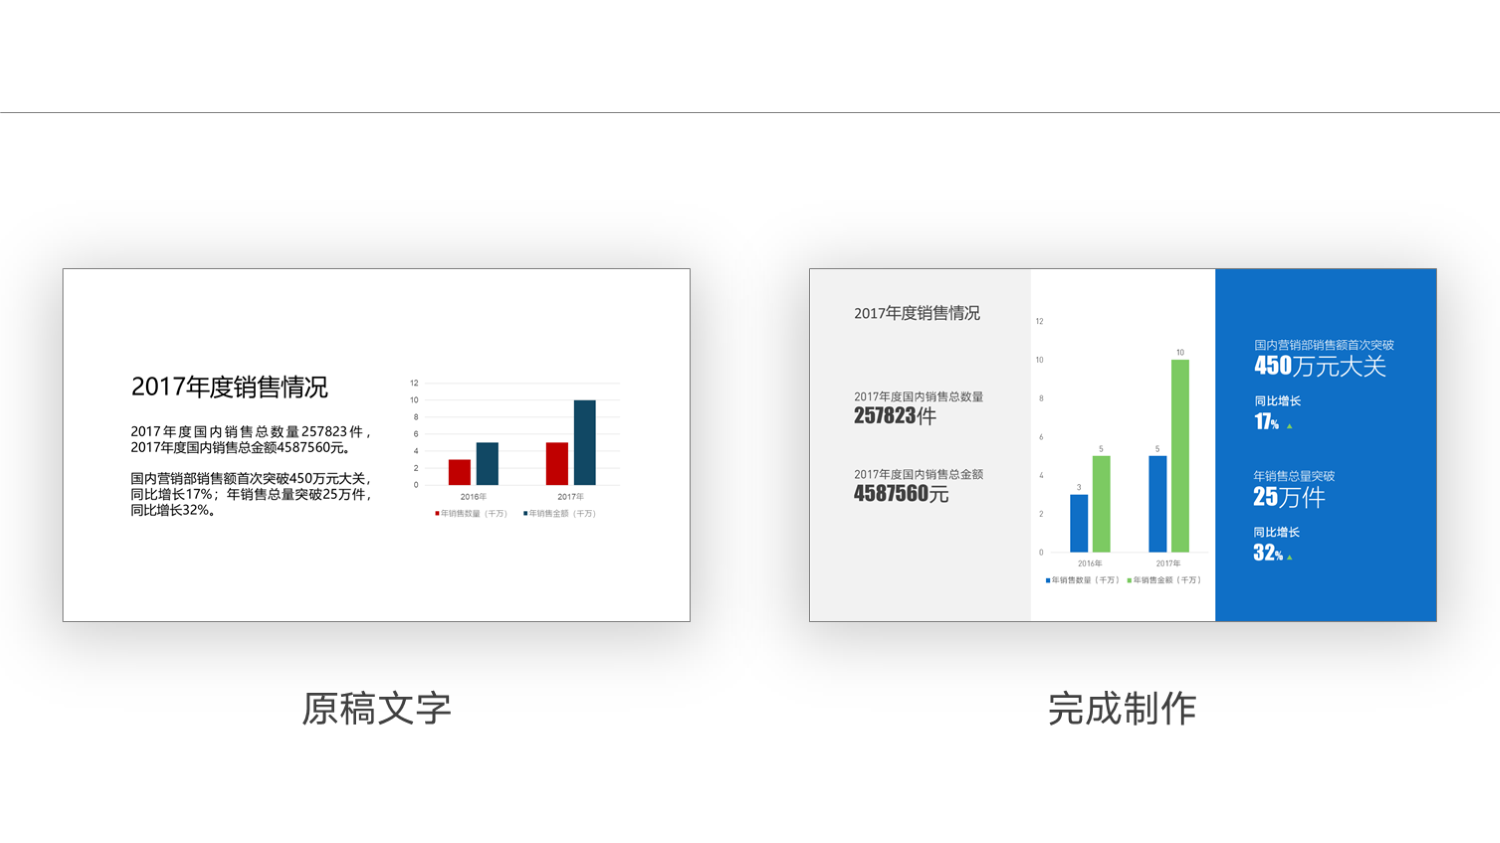Select paragraph starting 2017年度国内销售总数量257823件
Image resolution: width=1500 pixels, height=843 pixels.
(x=251, y=440)
